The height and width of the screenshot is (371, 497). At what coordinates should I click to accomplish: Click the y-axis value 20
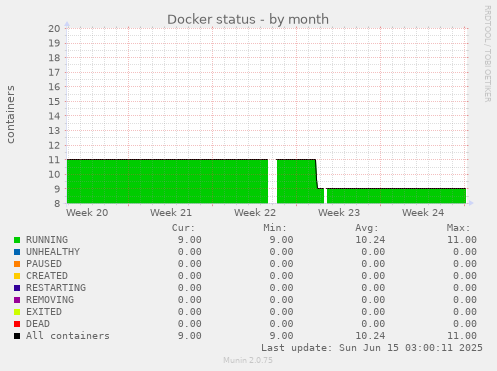[54, 29]
